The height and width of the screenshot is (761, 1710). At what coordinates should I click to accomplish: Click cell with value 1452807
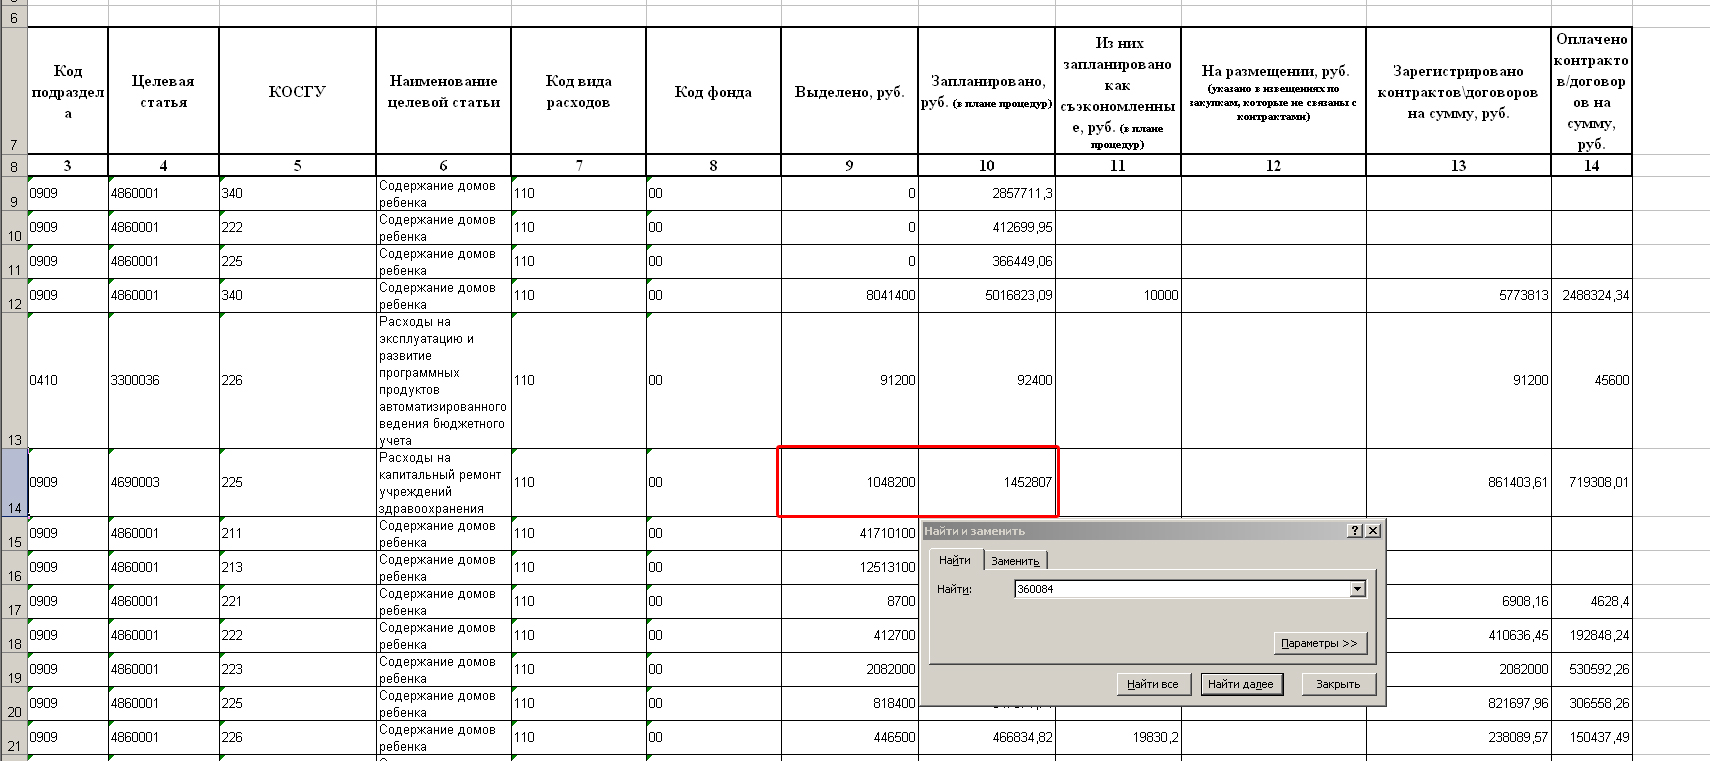point(987,482)
